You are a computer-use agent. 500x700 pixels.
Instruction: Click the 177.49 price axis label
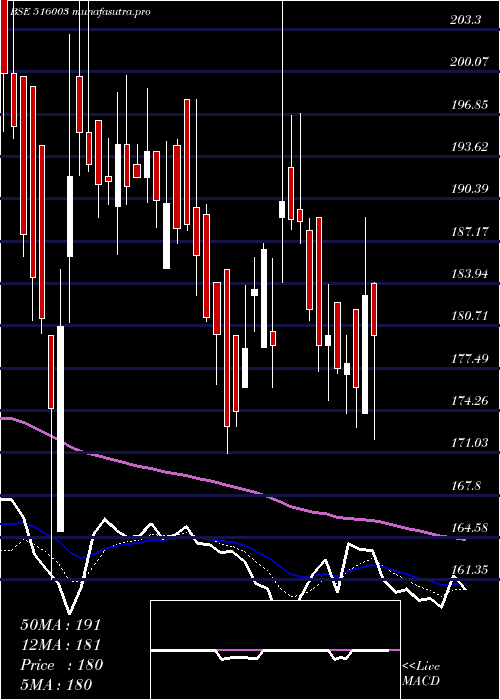point(469,359)
